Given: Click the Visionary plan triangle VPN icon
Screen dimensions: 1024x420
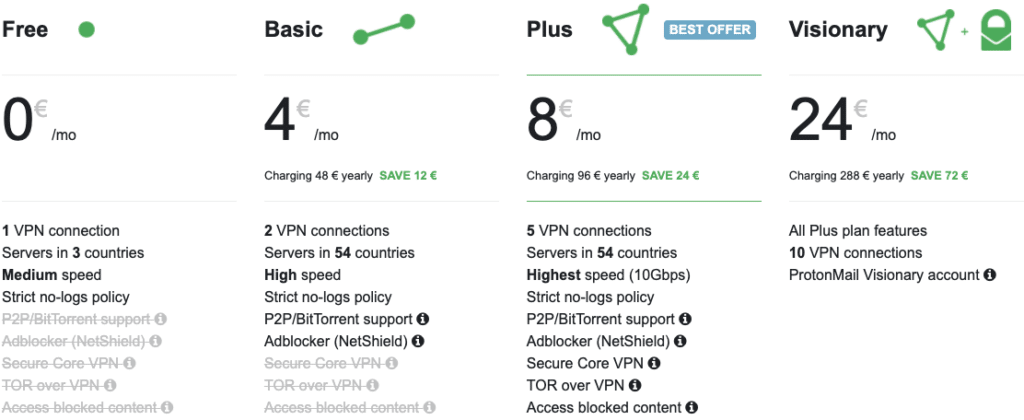Looking at the screenshot, I should [x=937, y=31].
